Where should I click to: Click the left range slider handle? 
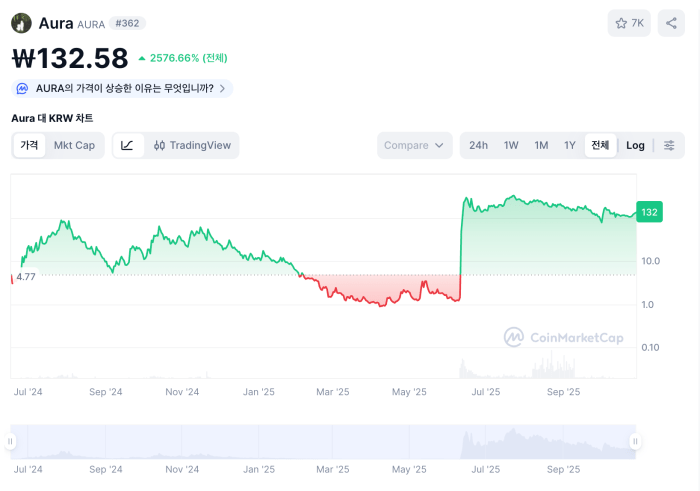coord(11,441)
